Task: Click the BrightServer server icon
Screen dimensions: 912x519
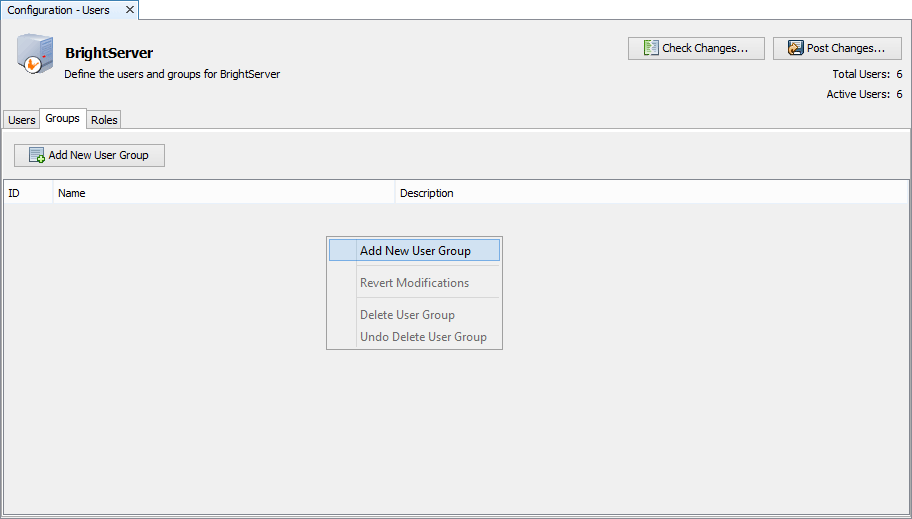Action: coord(33,55)
